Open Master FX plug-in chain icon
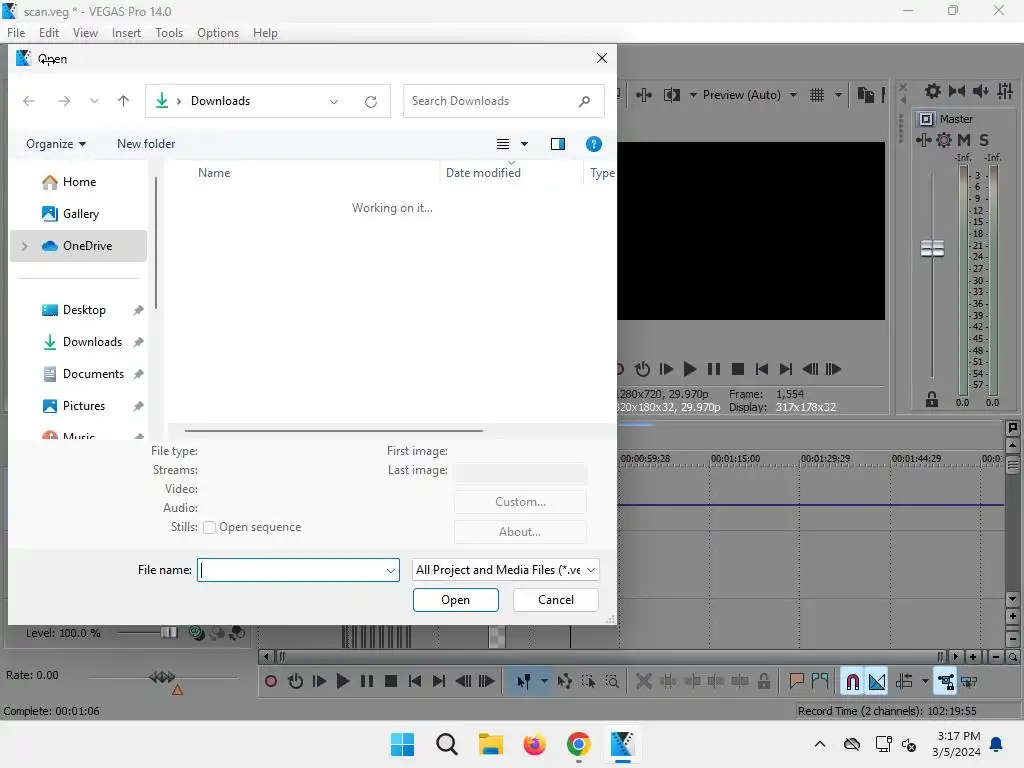 923,139
